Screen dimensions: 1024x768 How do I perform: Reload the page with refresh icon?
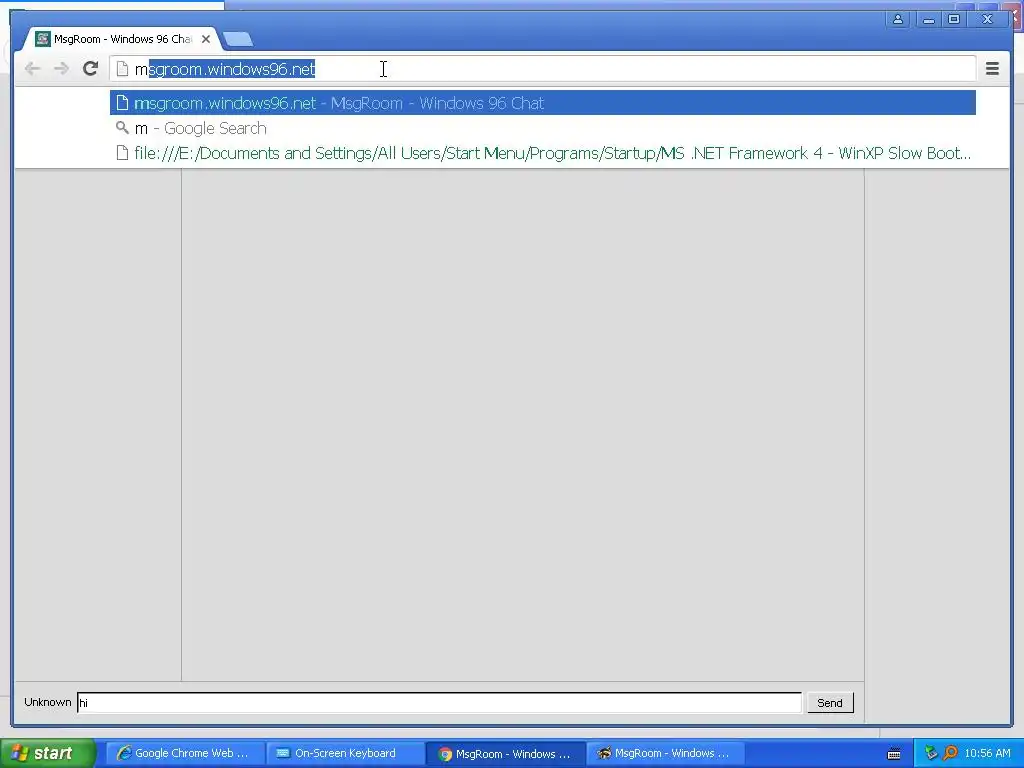[90, 69]
